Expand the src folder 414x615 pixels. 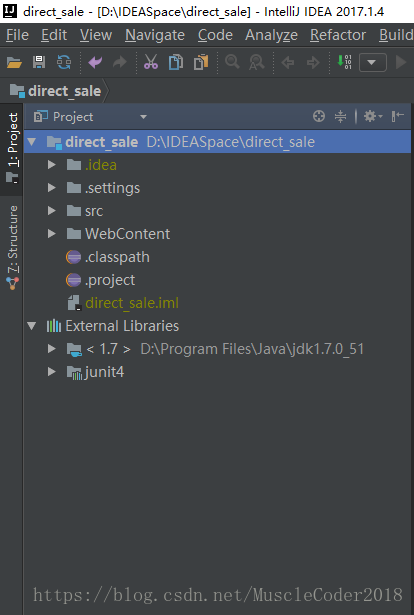click(51, 211)
